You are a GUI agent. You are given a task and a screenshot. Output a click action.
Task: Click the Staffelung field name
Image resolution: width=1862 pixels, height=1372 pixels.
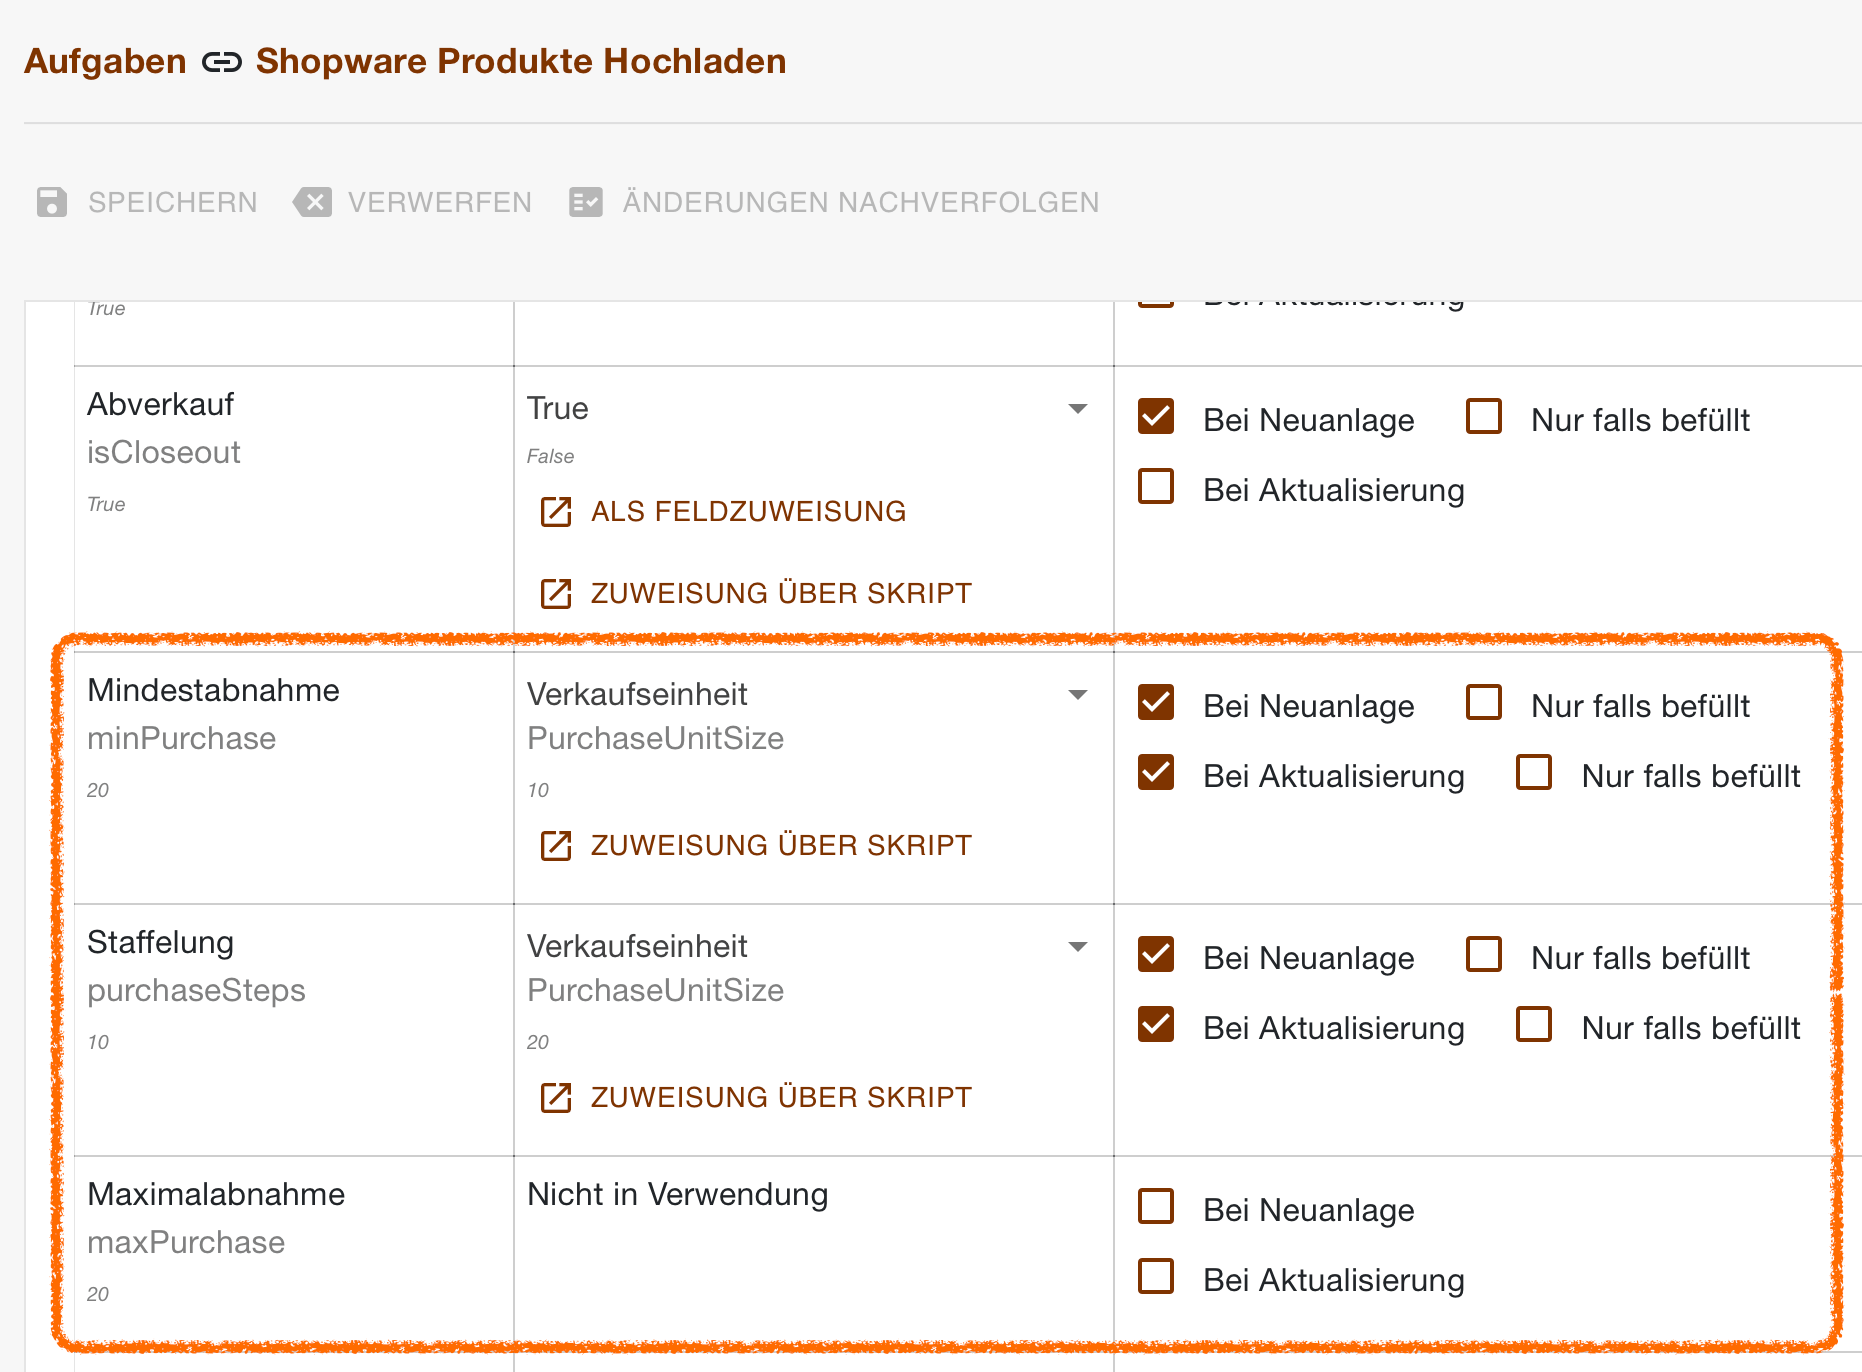click(x=160, y=942)
